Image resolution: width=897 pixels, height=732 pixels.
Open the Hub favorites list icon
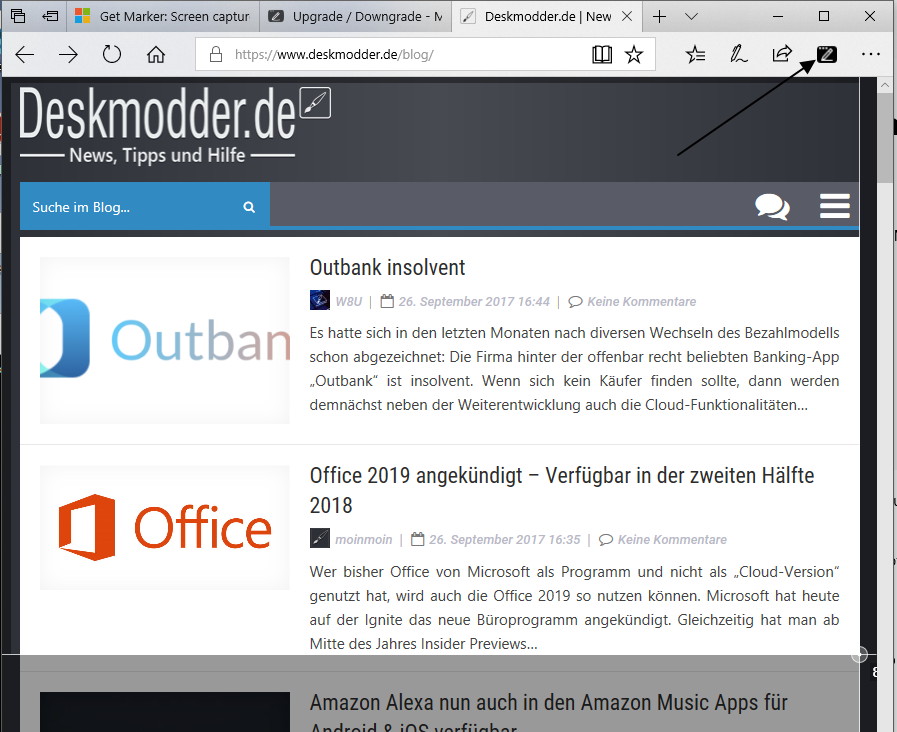(x=695, y=55)
